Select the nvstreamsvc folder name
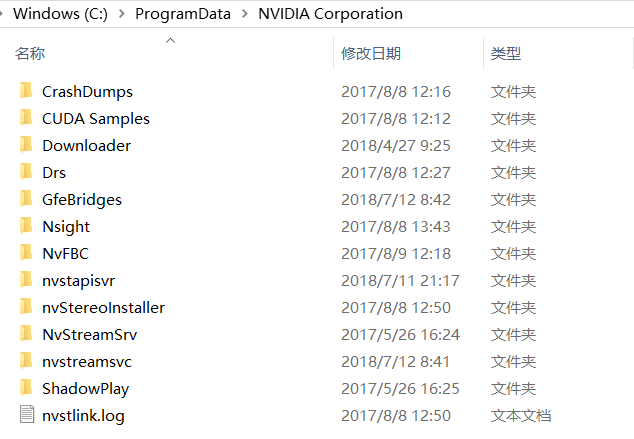Image resolution: width=634 pixels, height=439 pixels. [87, 362]
